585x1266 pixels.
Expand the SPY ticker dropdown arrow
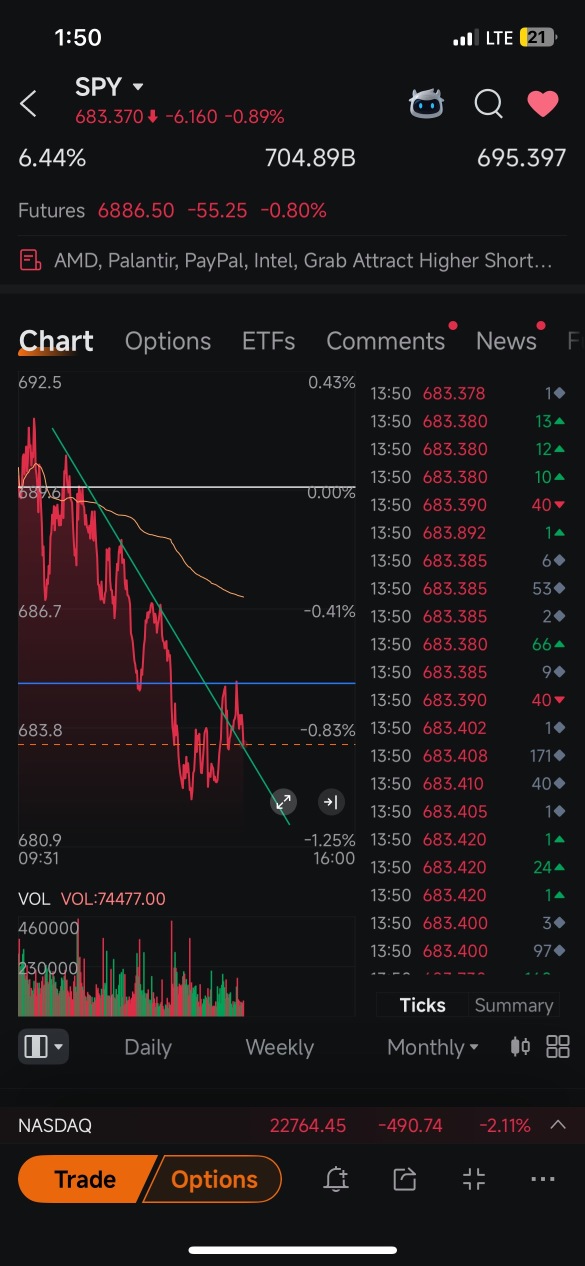tap(138, 87)
